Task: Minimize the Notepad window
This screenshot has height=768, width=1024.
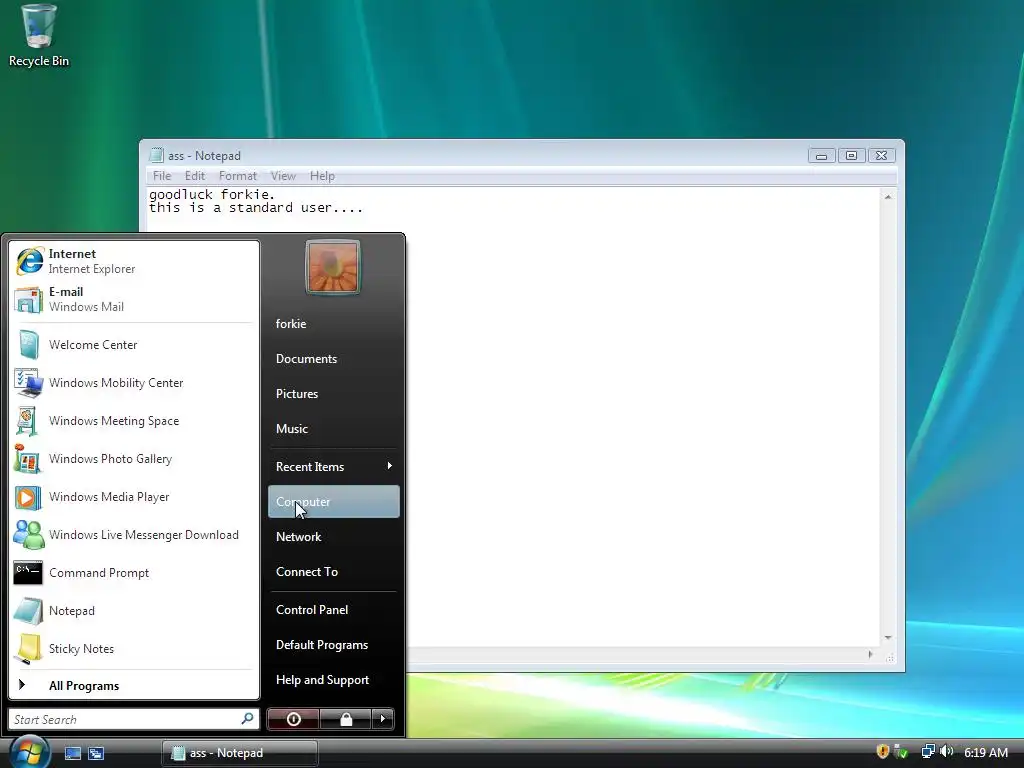Action: [822, 155]
